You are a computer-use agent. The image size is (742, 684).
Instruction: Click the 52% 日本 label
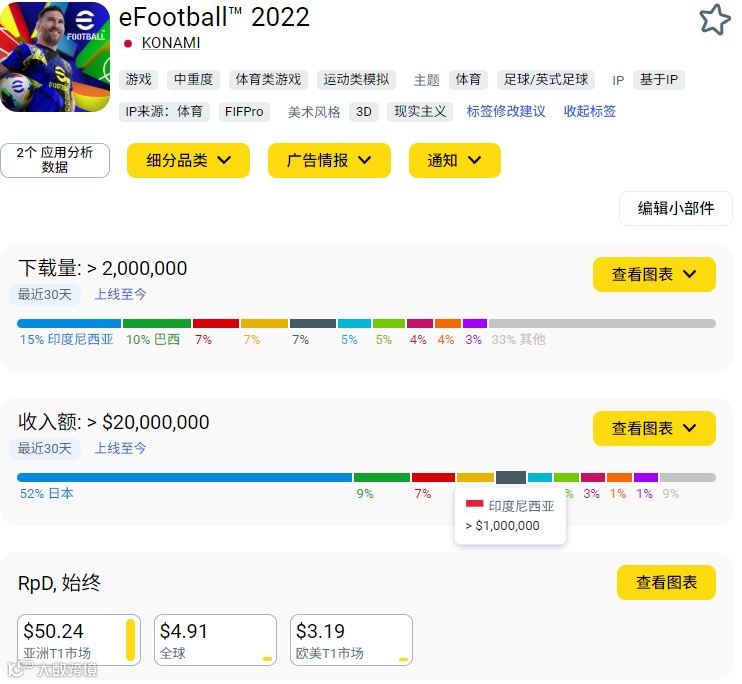46,494
